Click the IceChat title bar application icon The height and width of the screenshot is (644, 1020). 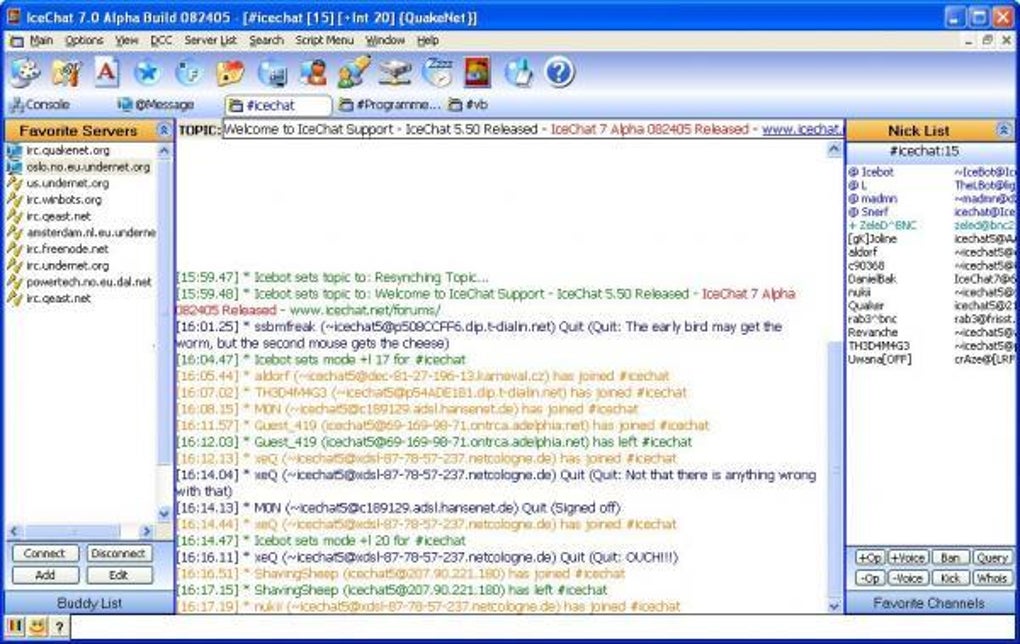pos(13,16)
